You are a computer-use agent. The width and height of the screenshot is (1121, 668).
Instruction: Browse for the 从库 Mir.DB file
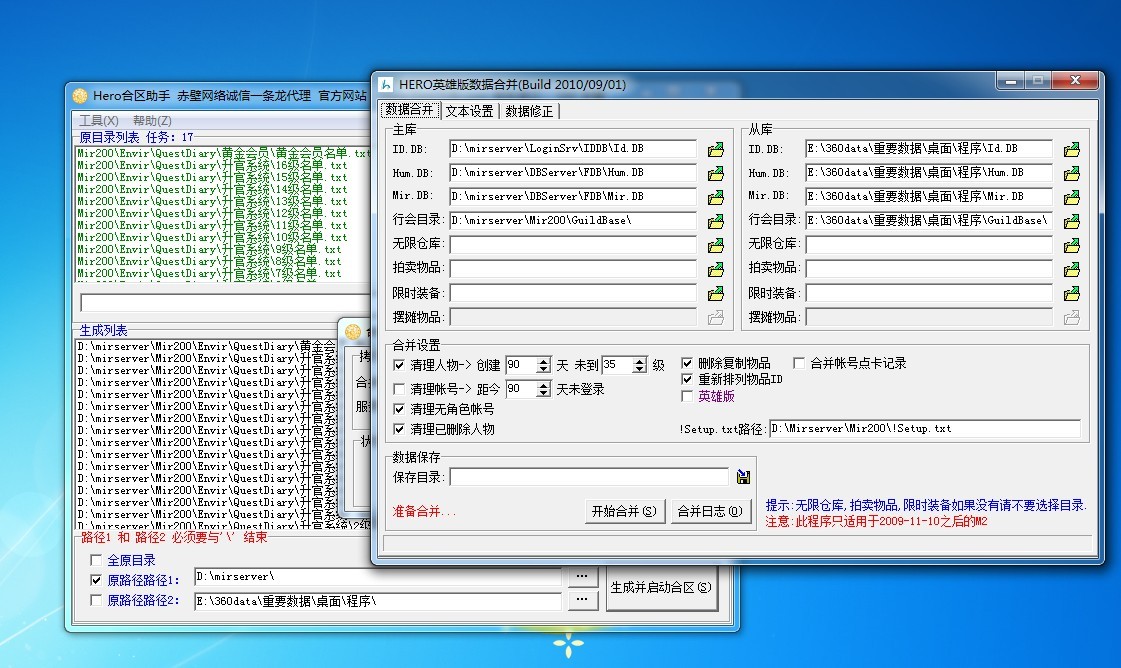(1071, 197)
